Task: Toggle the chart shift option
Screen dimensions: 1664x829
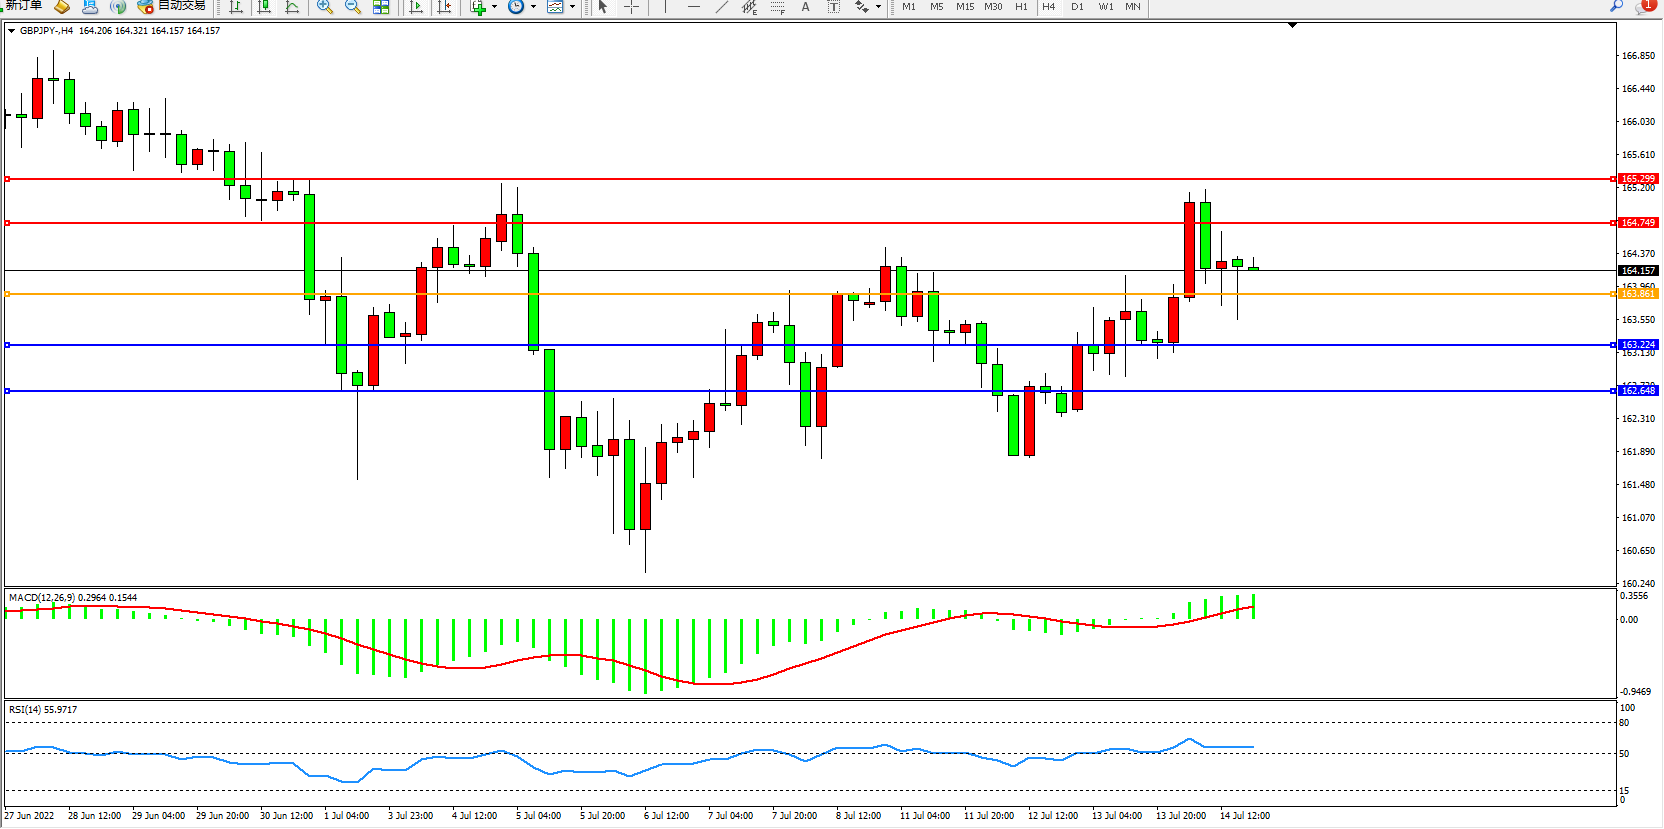Action: pos(444,7)
